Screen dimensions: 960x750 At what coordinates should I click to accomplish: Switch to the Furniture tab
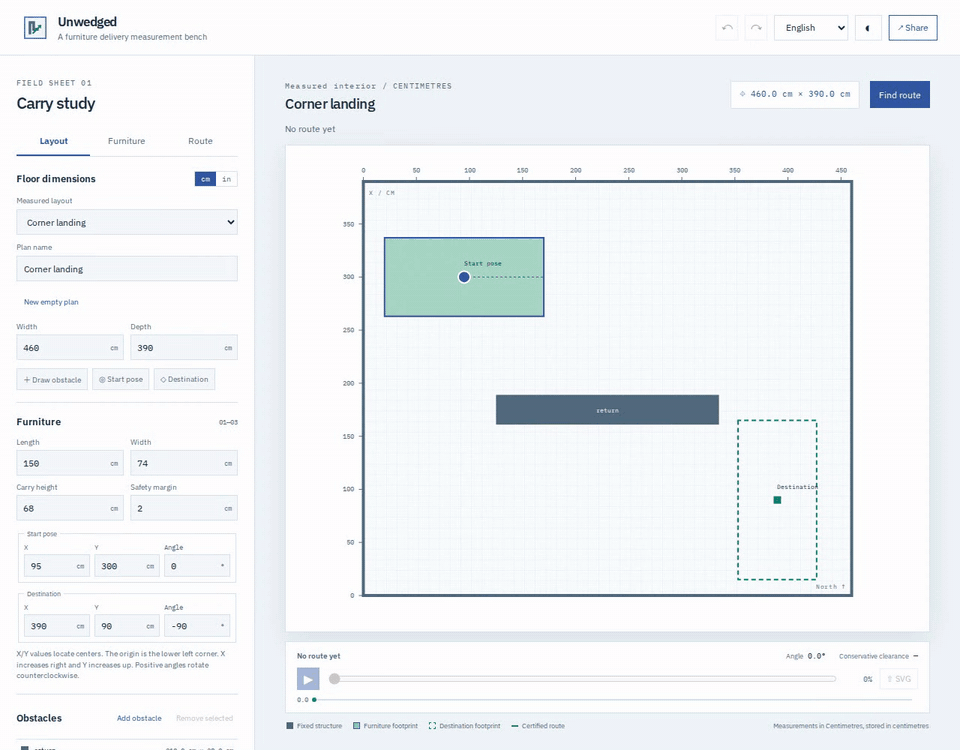tap(127, 141)
